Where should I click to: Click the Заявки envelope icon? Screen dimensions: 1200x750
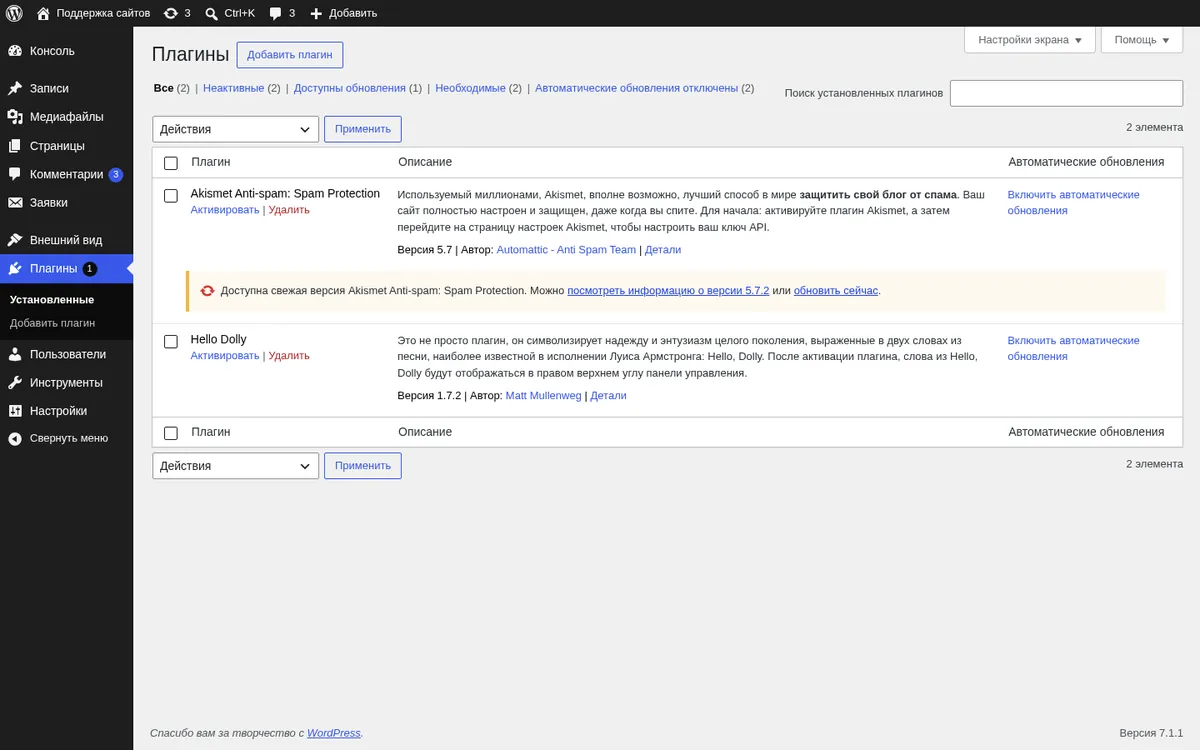point(15,202)
